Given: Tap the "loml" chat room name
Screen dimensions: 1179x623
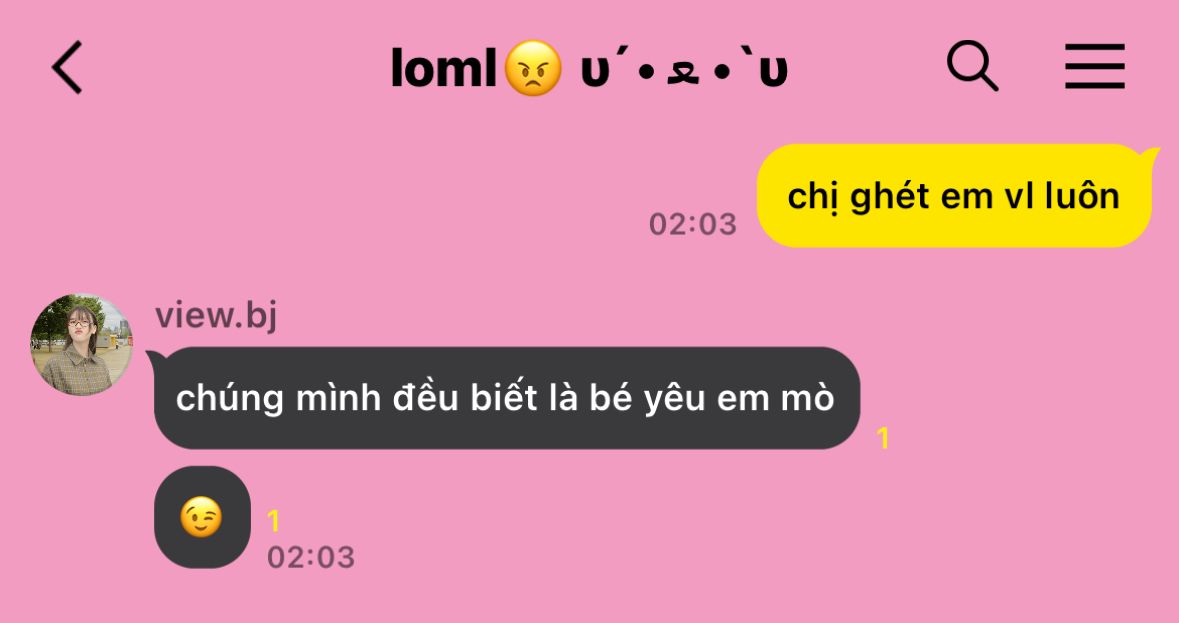Looking at the screenshot, I should click(x=444, y=68).
